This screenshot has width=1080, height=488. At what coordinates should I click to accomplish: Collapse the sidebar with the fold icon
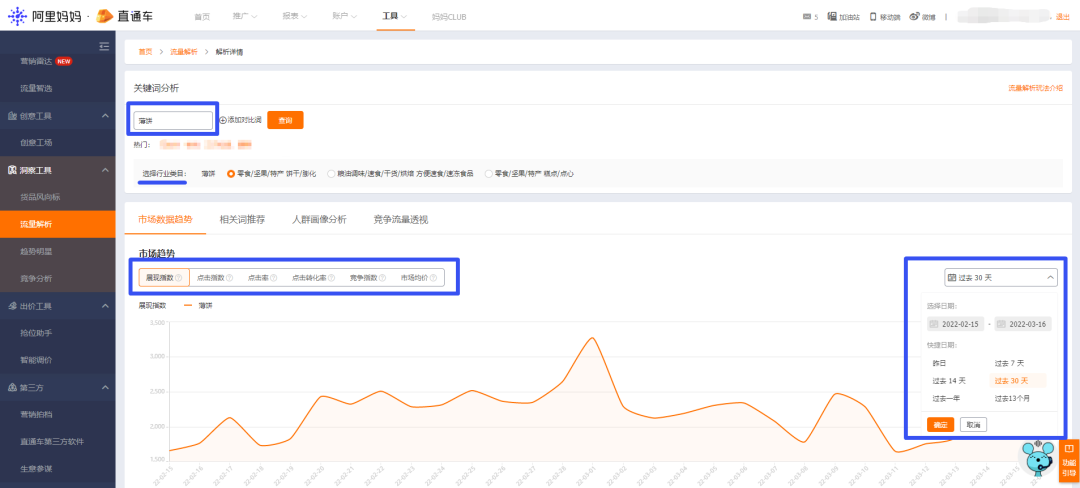104,46
